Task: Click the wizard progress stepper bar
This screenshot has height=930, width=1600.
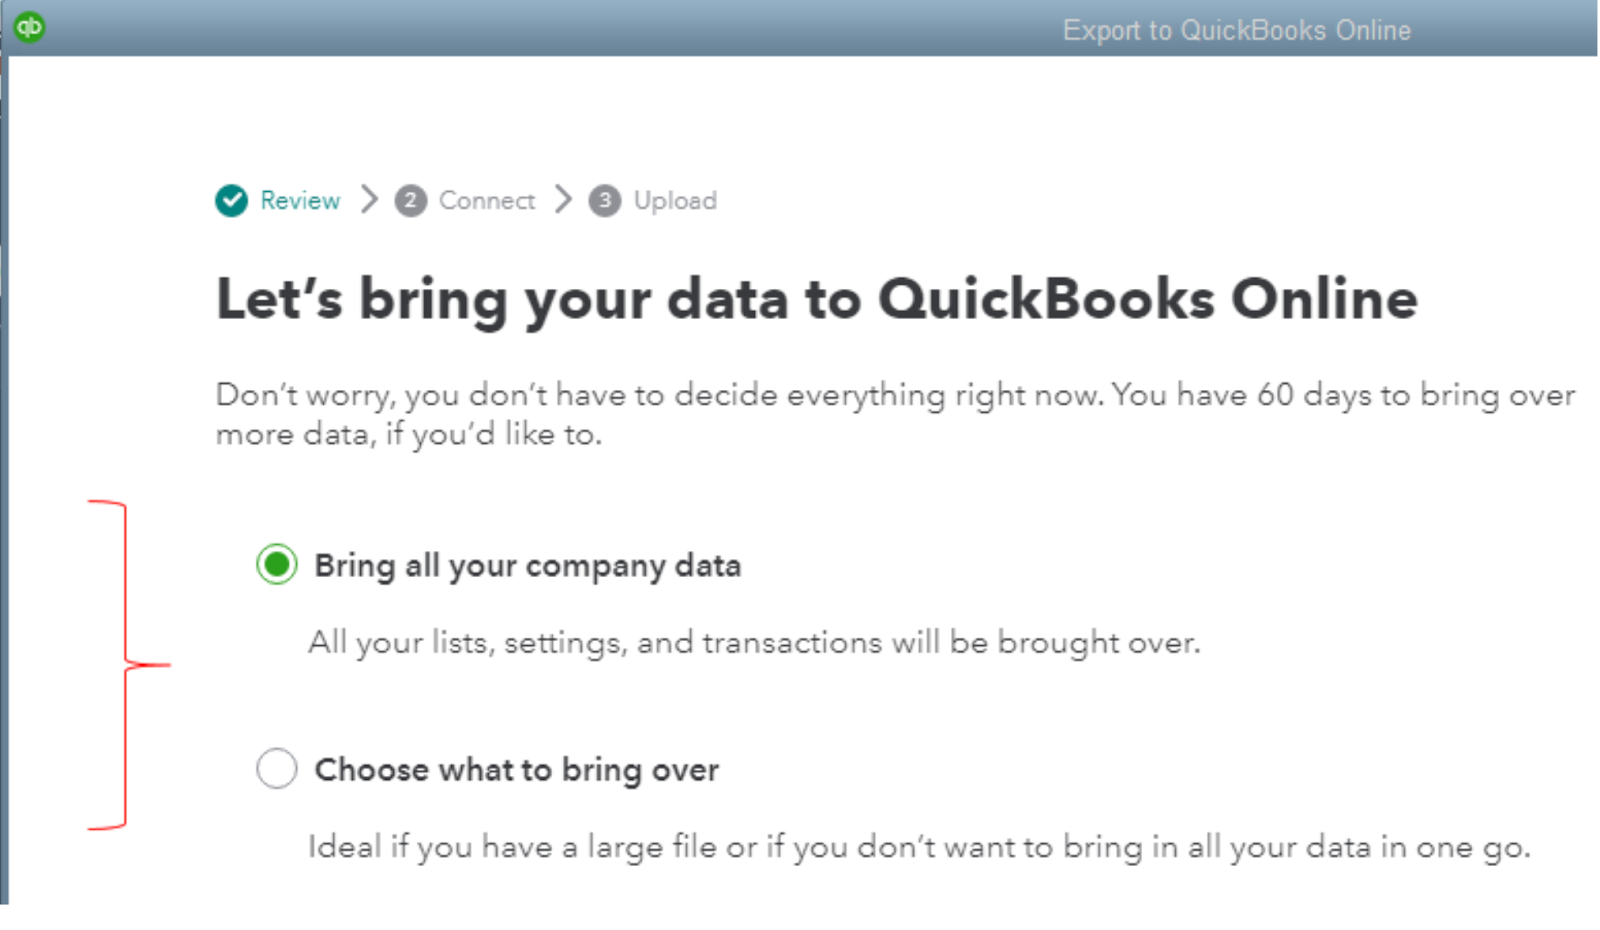Action: click(x=465, y=200)
